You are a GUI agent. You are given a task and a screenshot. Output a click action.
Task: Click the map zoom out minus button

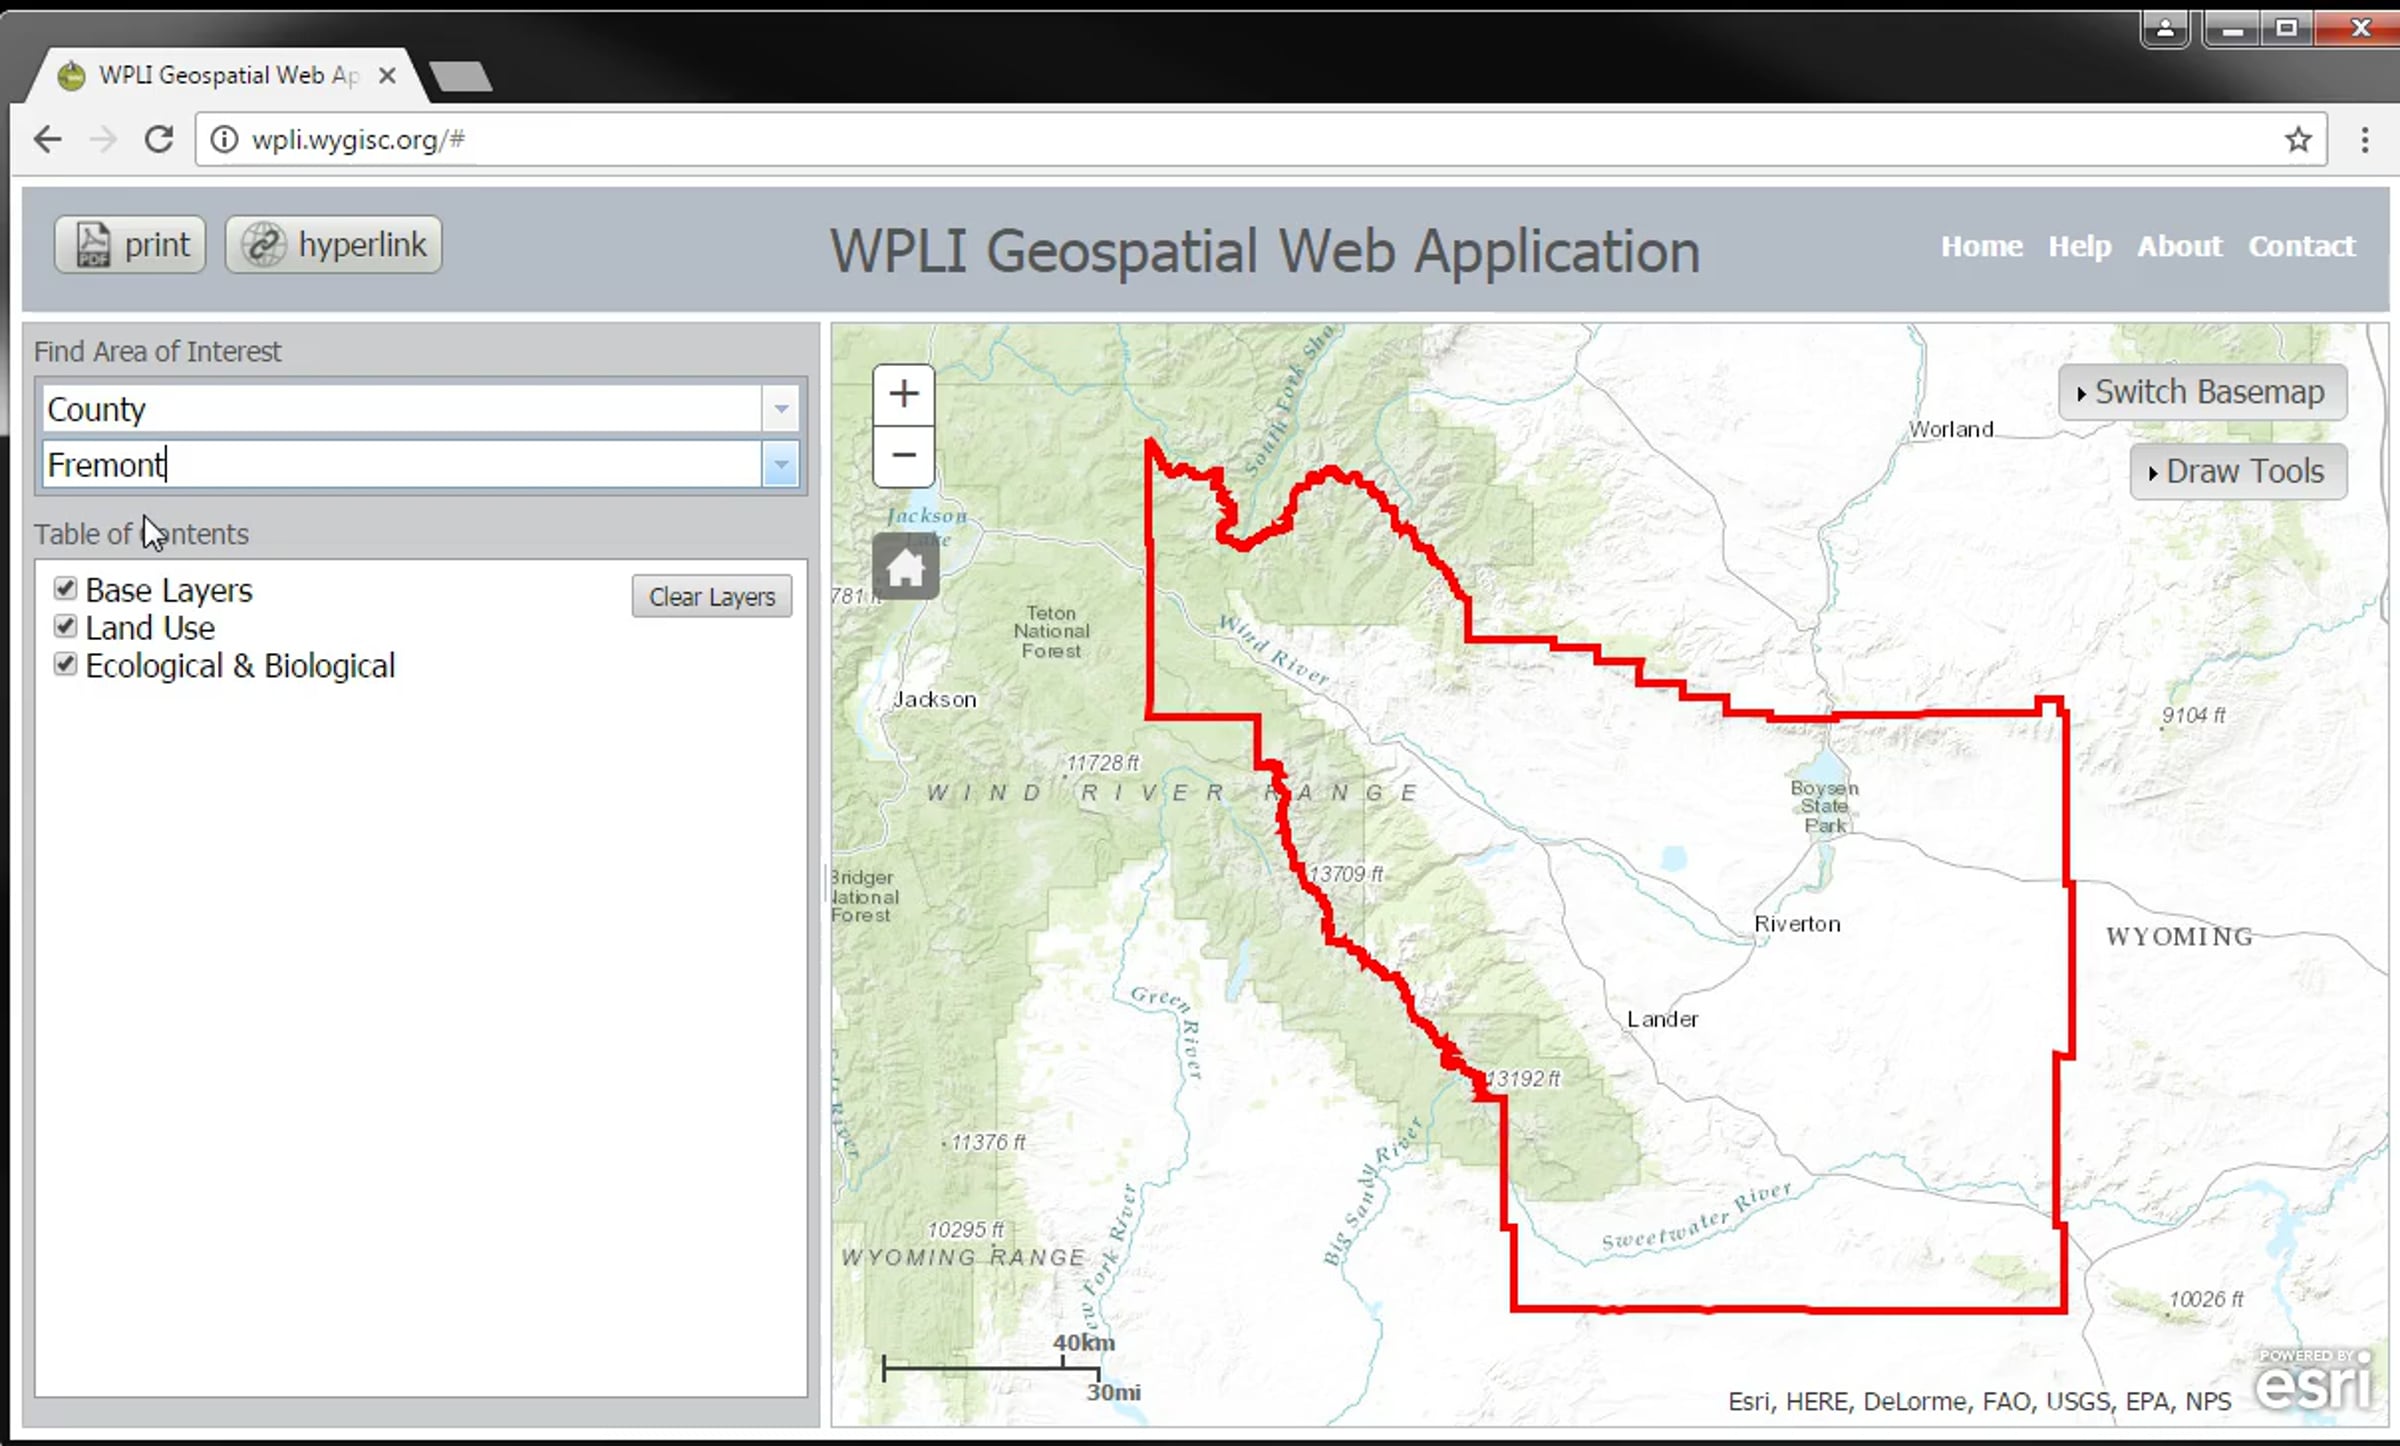coord(903,456)
